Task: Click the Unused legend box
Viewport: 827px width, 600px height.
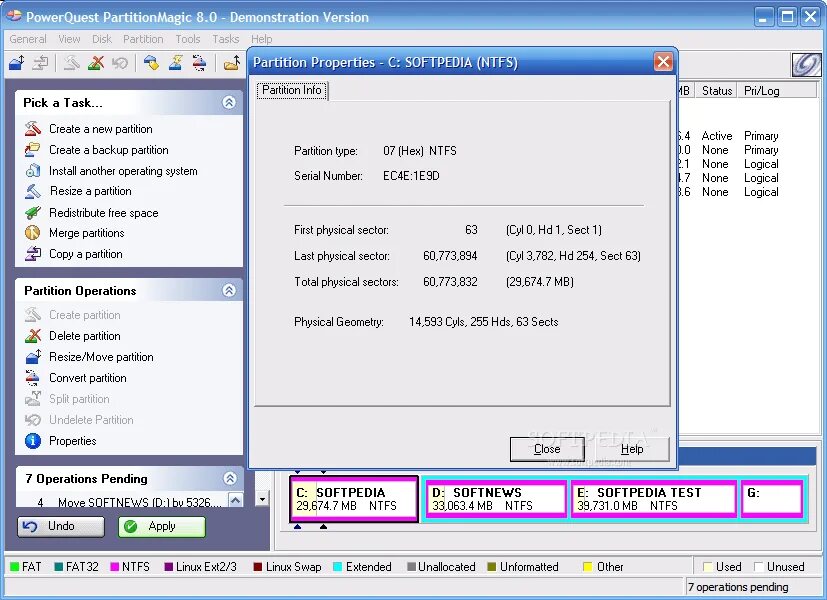Action: (758, 567)
